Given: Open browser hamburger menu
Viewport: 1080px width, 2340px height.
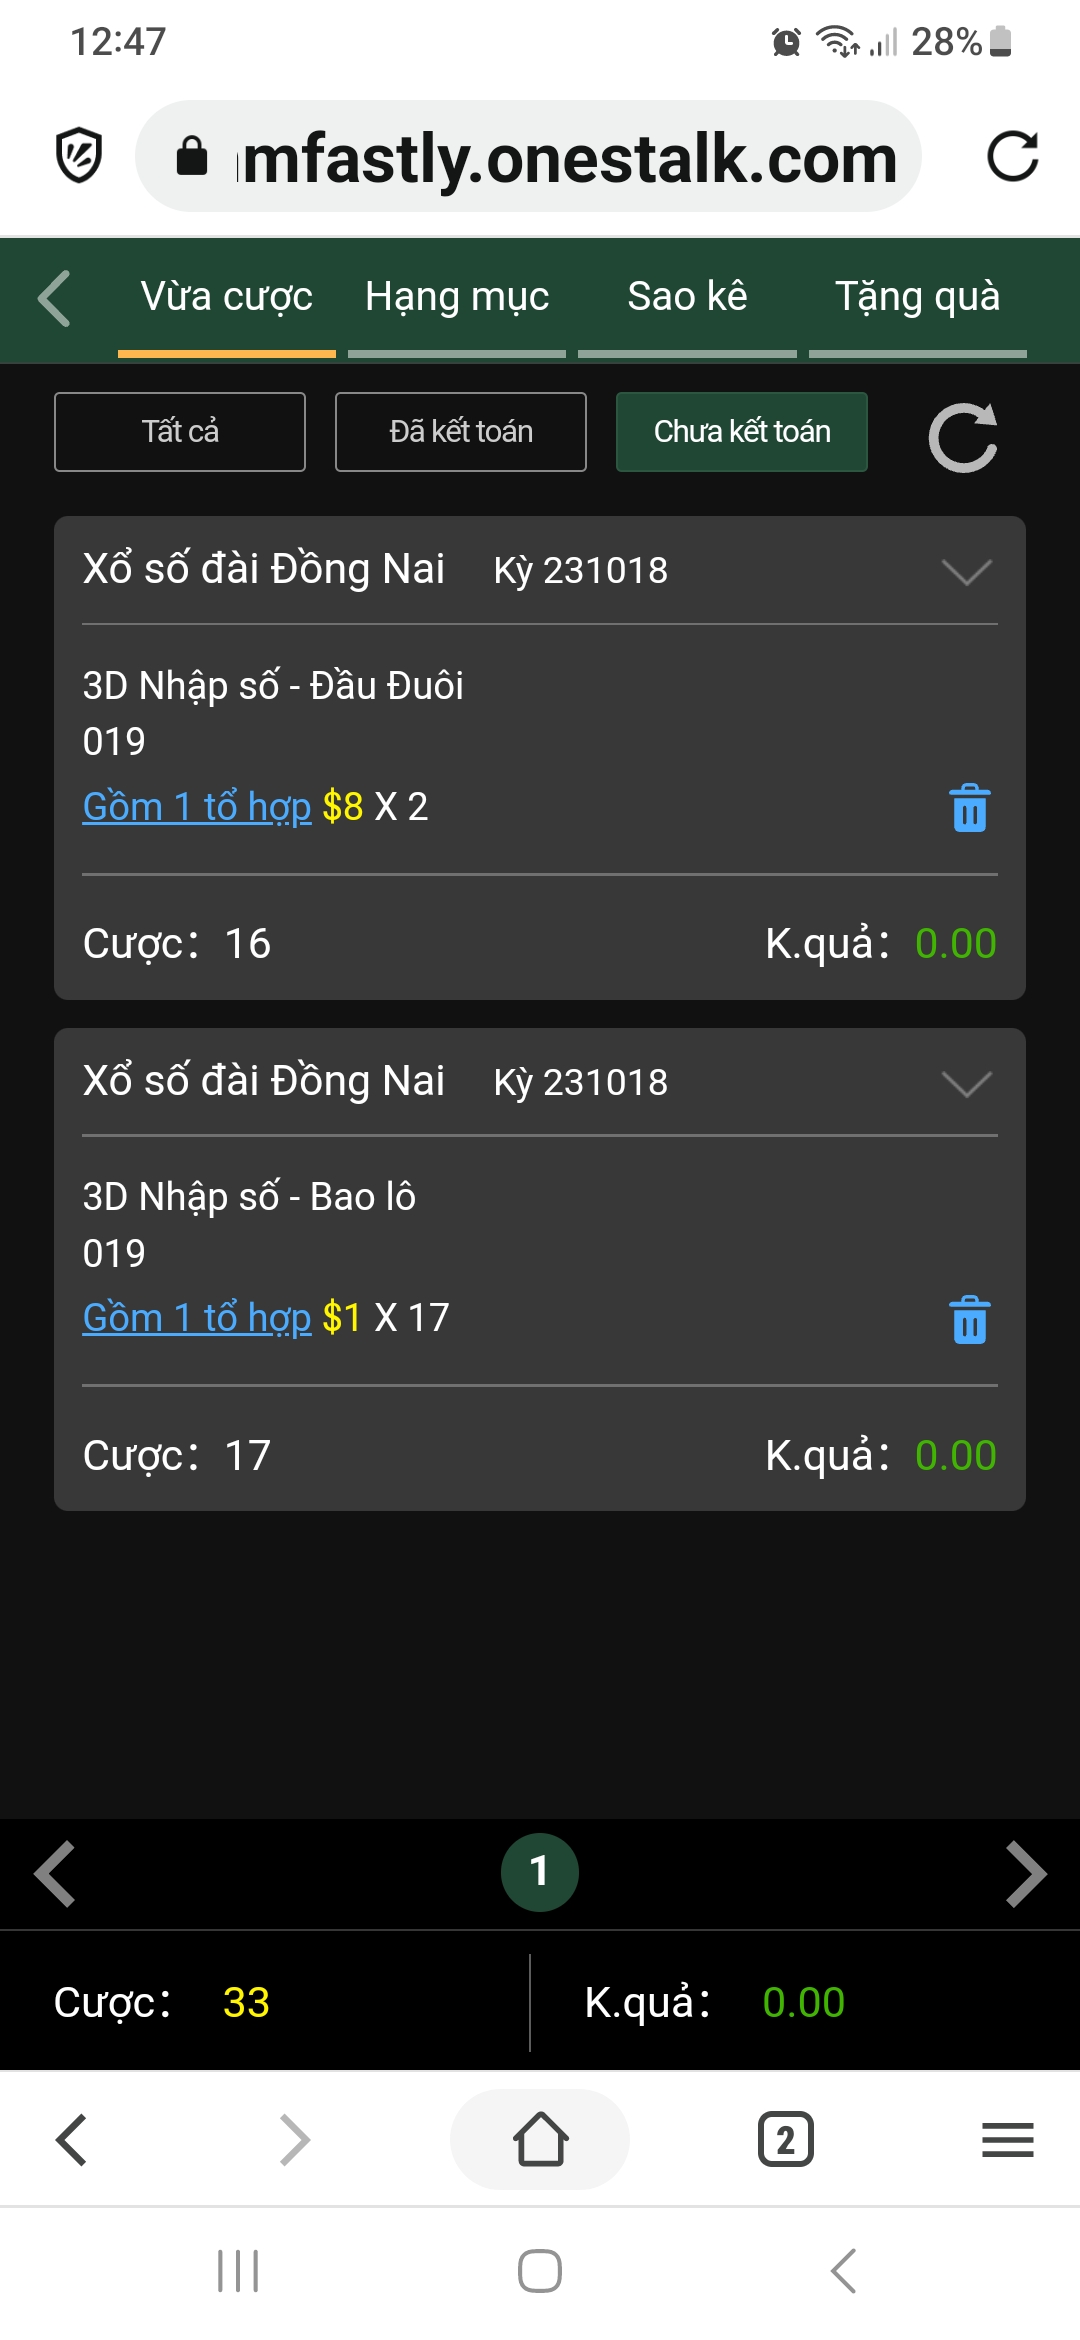Looking at the screenshot, I should tap(1007, 2139).
